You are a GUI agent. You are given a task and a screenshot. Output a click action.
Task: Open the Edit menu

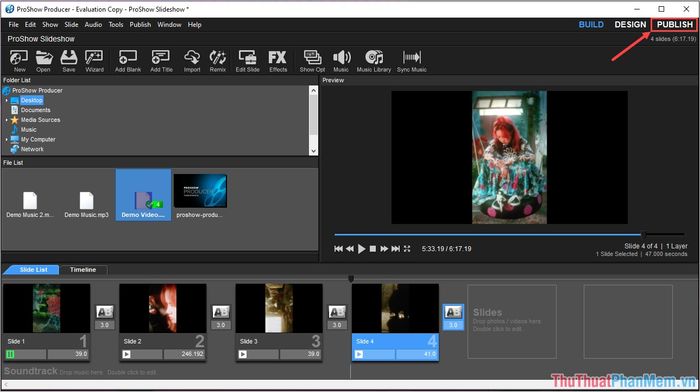click(x=30, y=25)
